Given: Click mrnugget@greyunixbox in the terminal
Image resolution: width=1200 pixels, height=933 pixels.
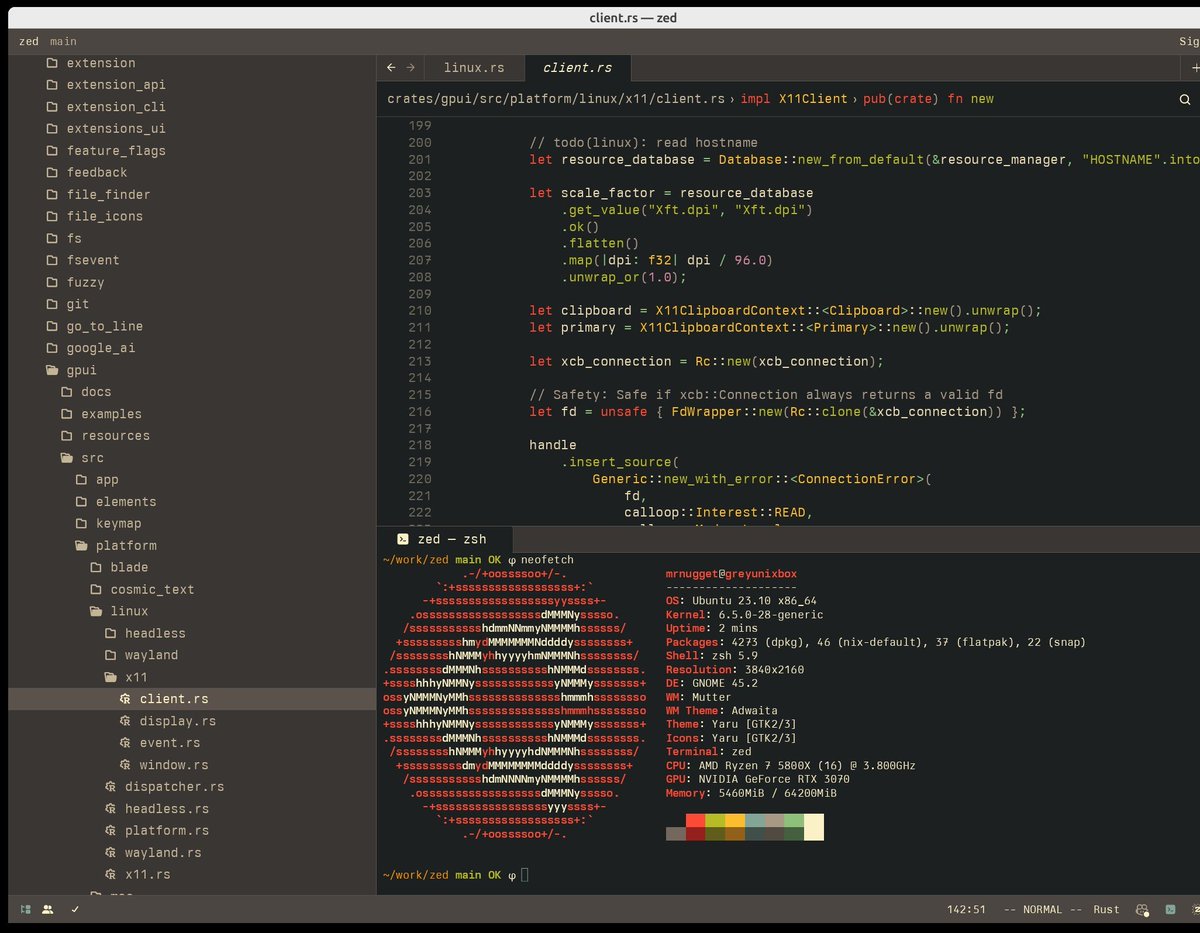Looking at the screenshot, I should coord(732,574).
